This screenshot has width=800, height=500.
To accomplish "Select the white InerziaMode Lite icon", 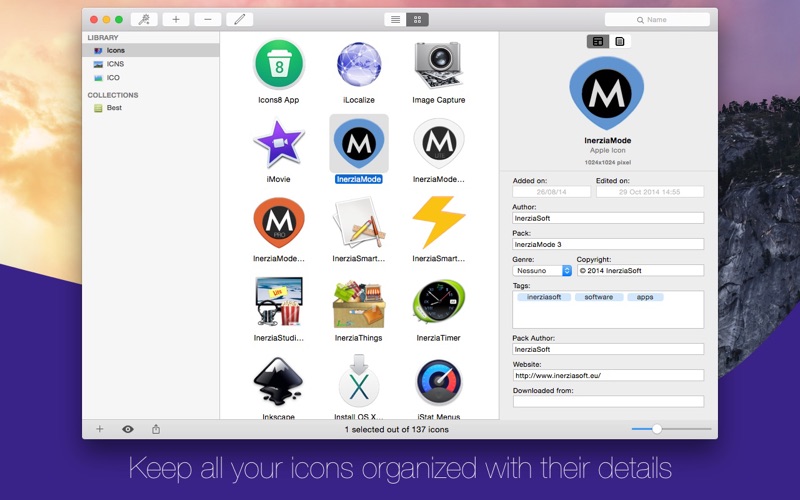I will pyautogui.click(x=439, y=144).
